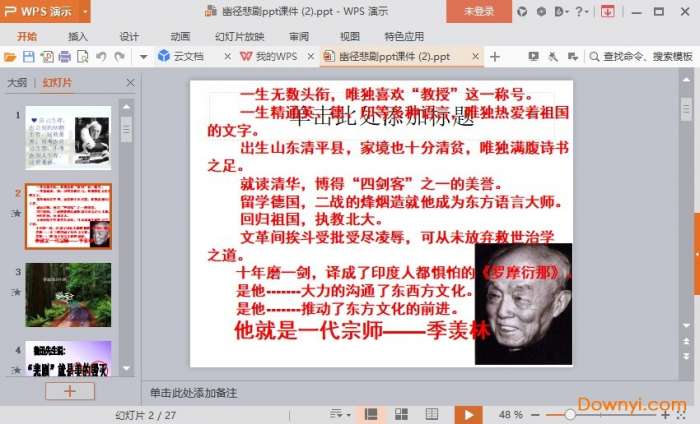Click the Save floppy disk icon

(29, 57)
